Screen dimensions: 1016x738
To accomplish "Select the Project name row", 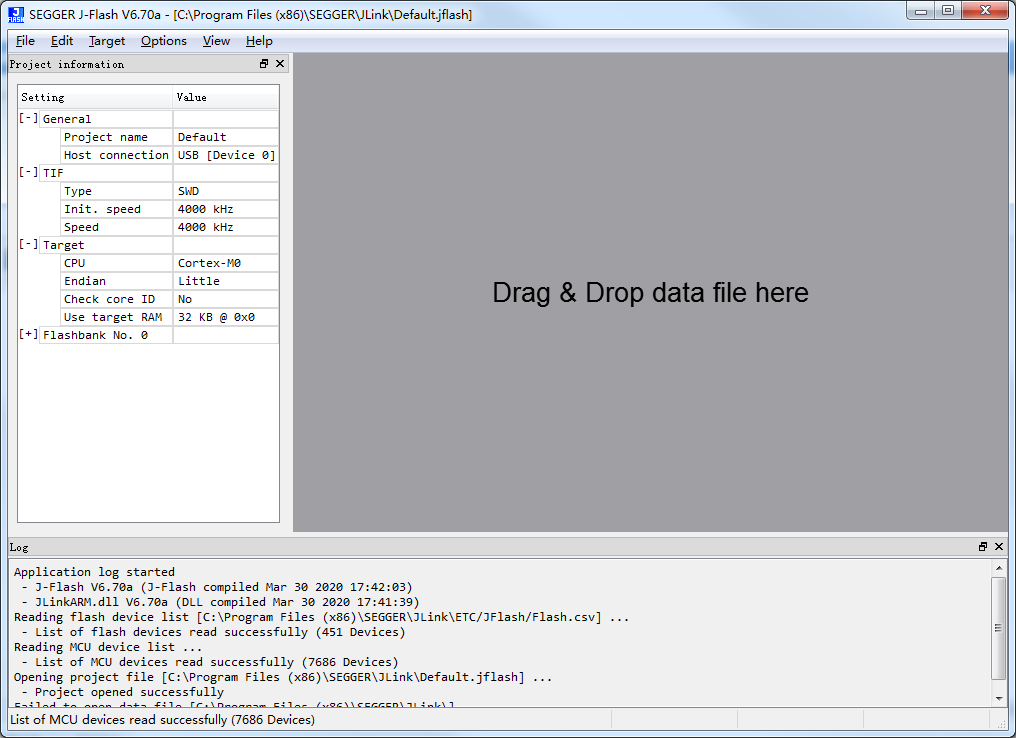I will 170,137.
